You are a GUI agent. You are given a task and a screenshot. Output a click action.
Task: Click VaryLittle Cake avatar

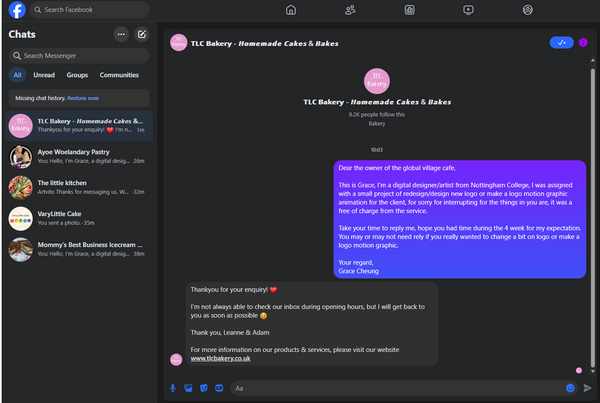(x=21, y=219)
